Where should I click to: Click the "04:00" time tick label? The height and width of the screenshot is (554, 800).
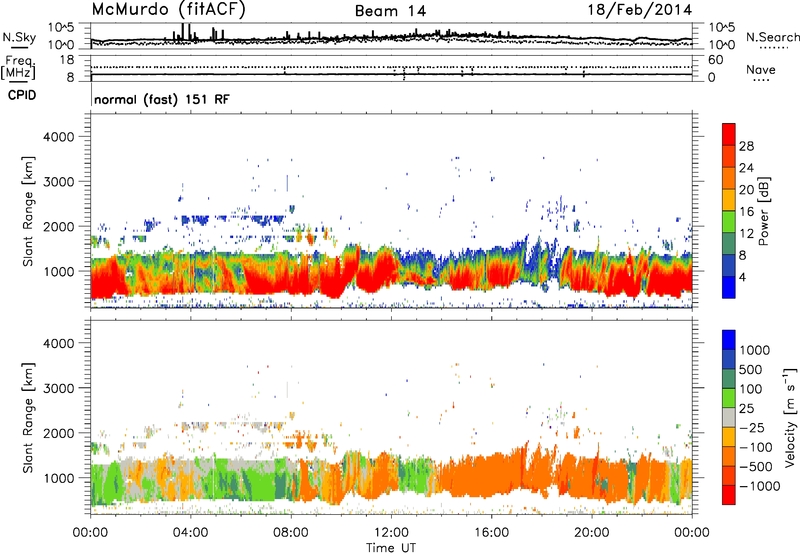[x=190, y=533]
